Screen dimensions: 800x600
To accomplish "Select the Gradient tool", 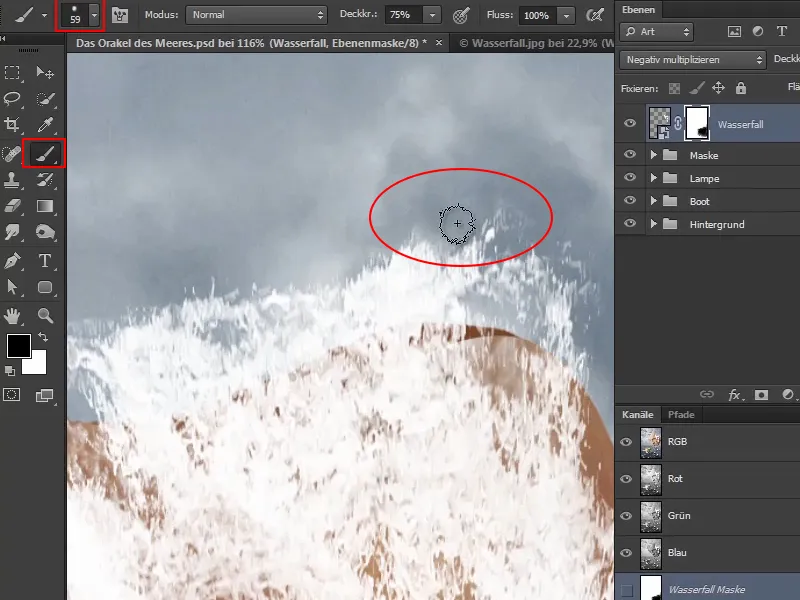I will pyautogui.click(x=45, y=206).
